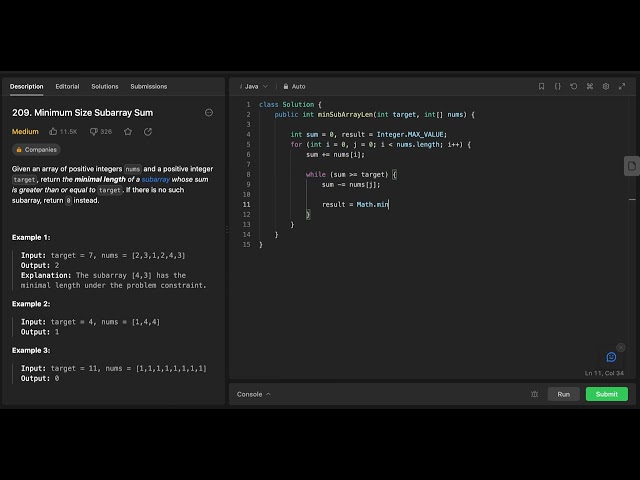The width and height of the screenshot is (640, 480).
Task: Click 'Example 1:' heading
Action: [31, 238]
